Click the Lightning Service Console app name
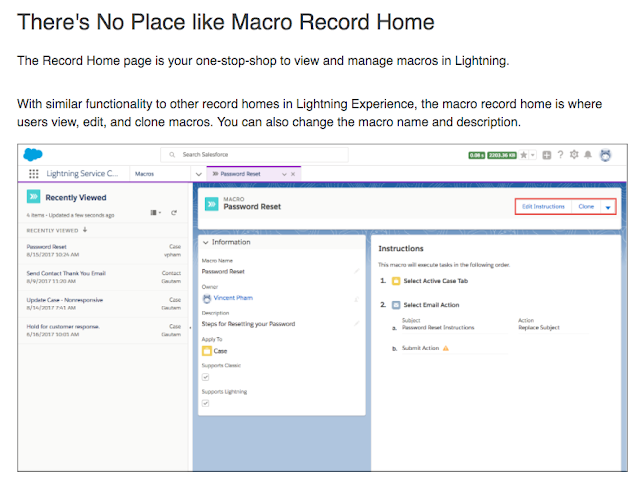Screen dimensions: 640x485 coord(82,174)
